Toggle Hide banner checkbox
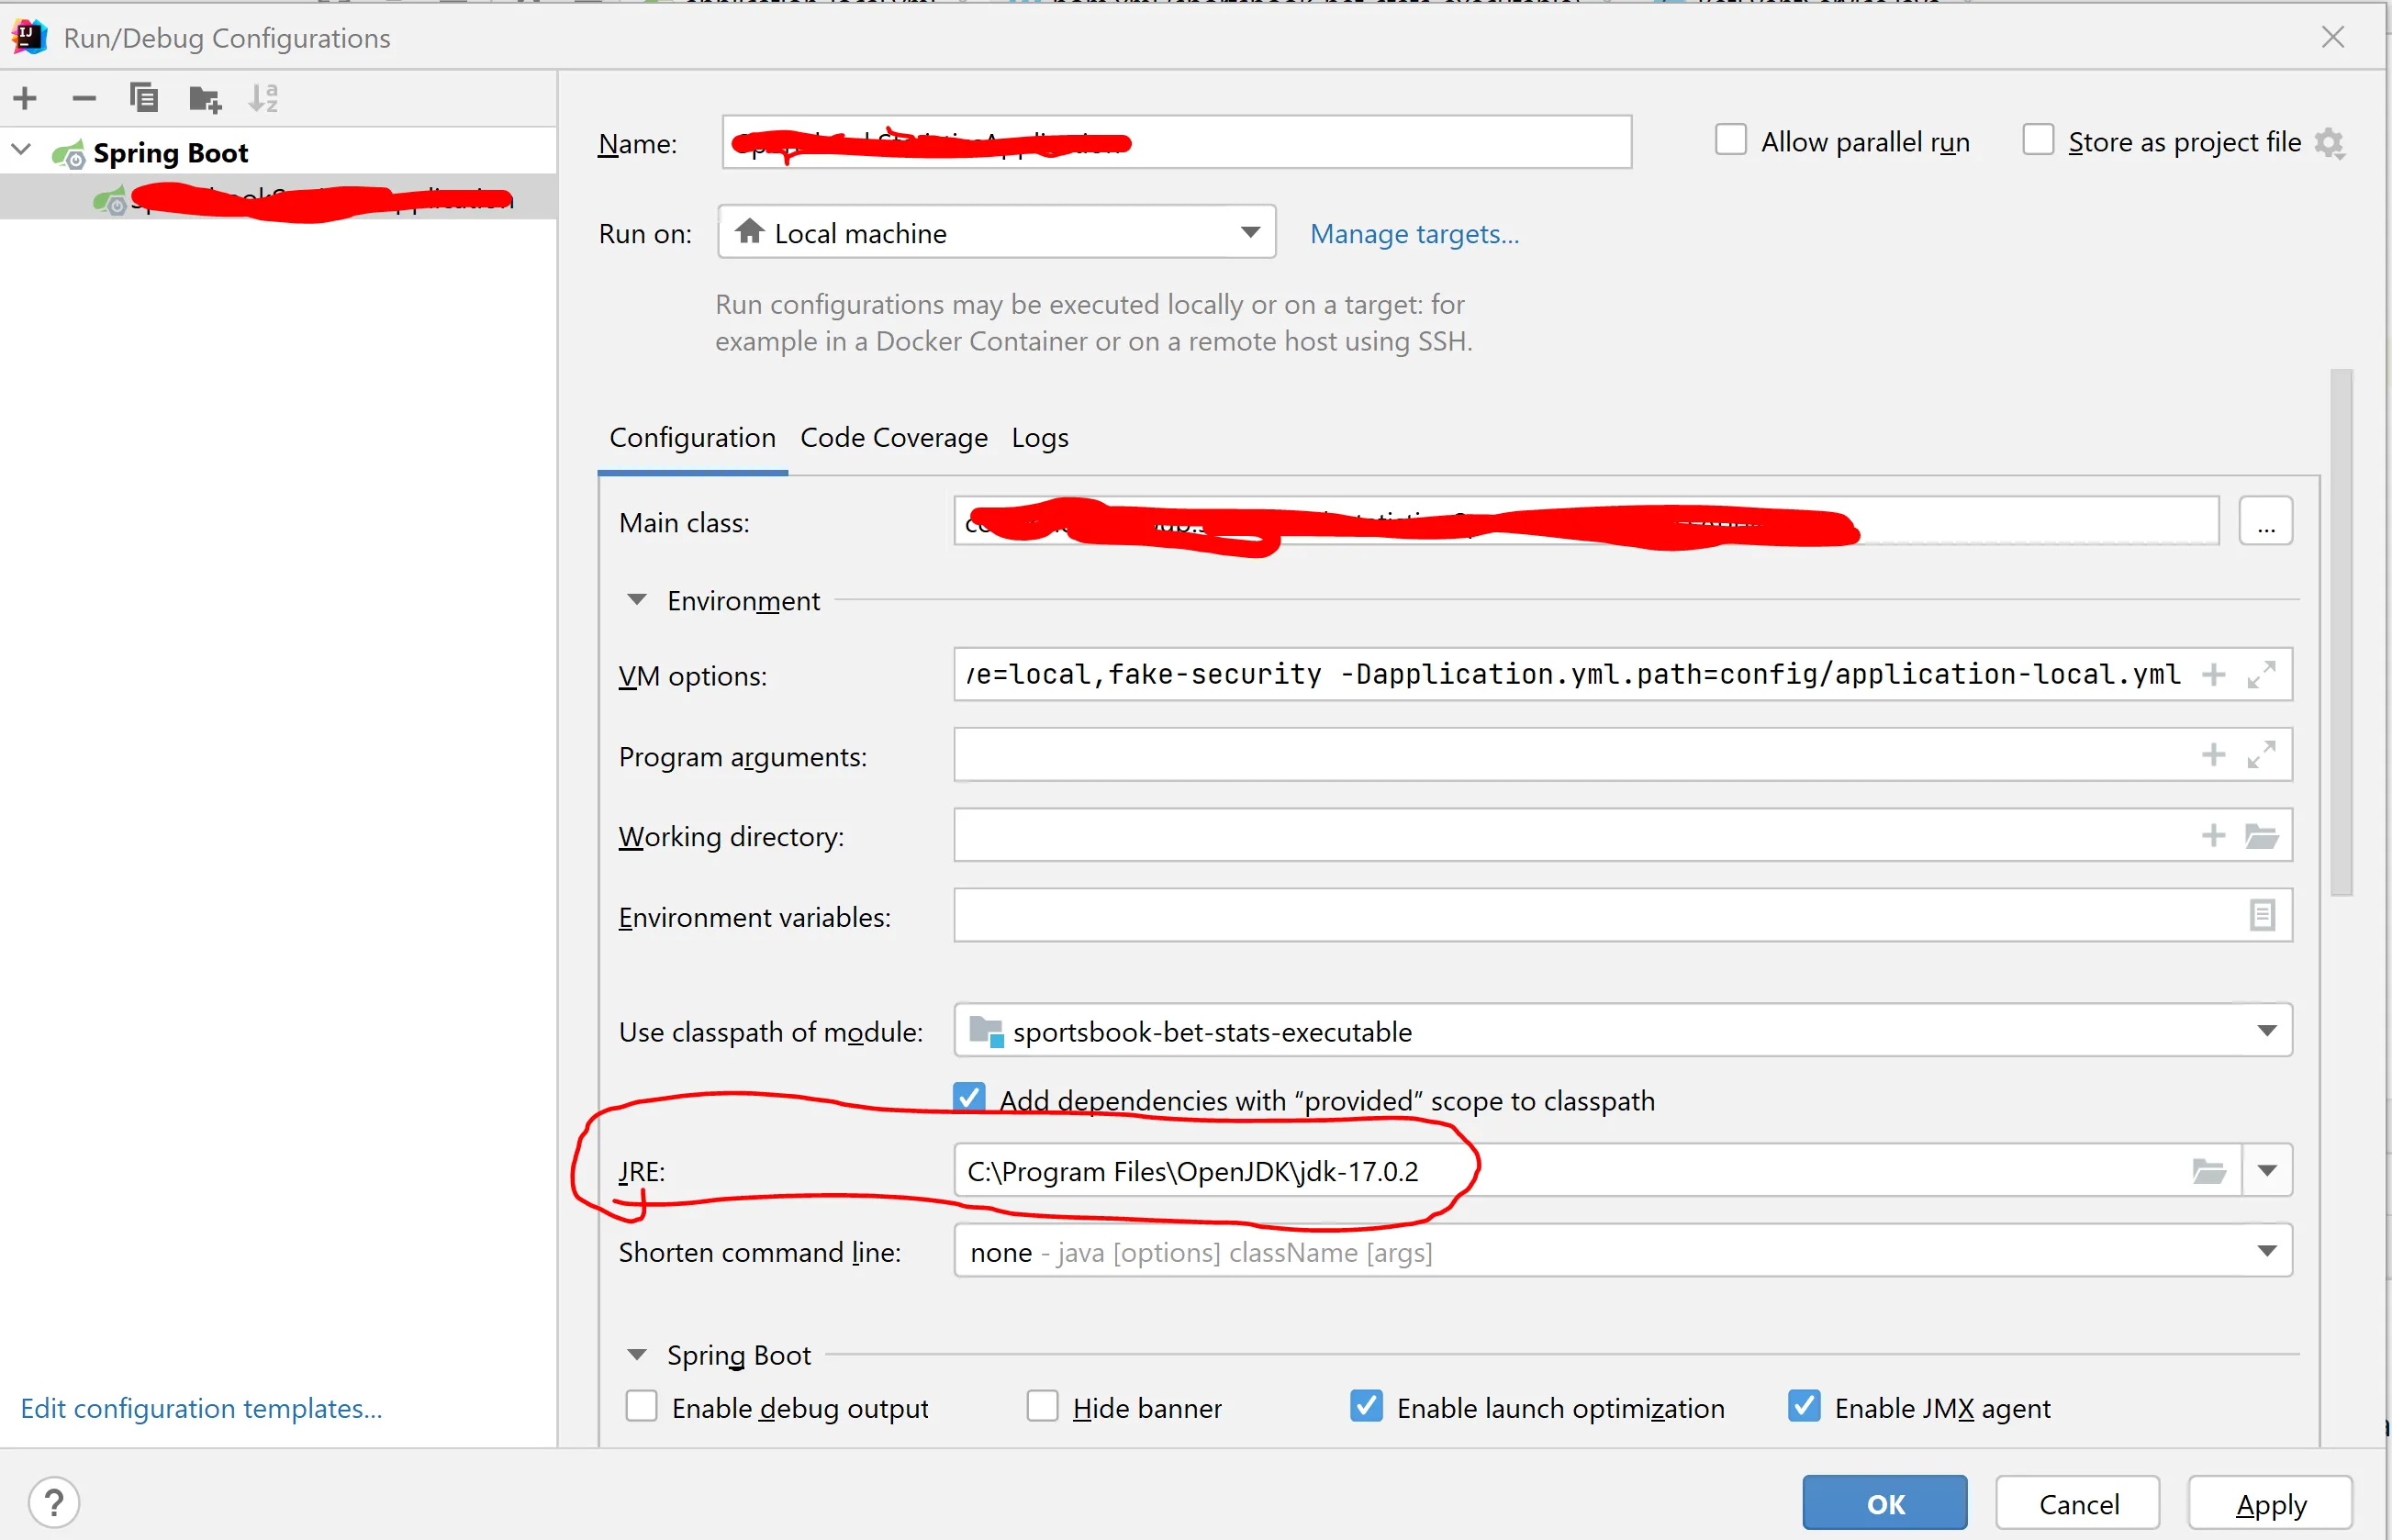 click(1042, 1407)
